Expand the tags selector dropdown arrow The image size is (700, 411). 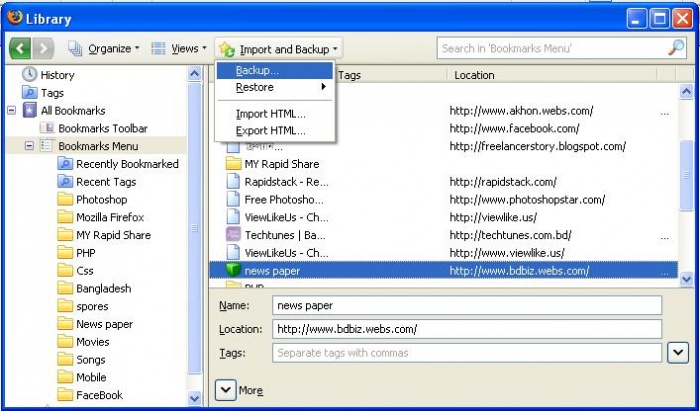click(x=678, y=353)
